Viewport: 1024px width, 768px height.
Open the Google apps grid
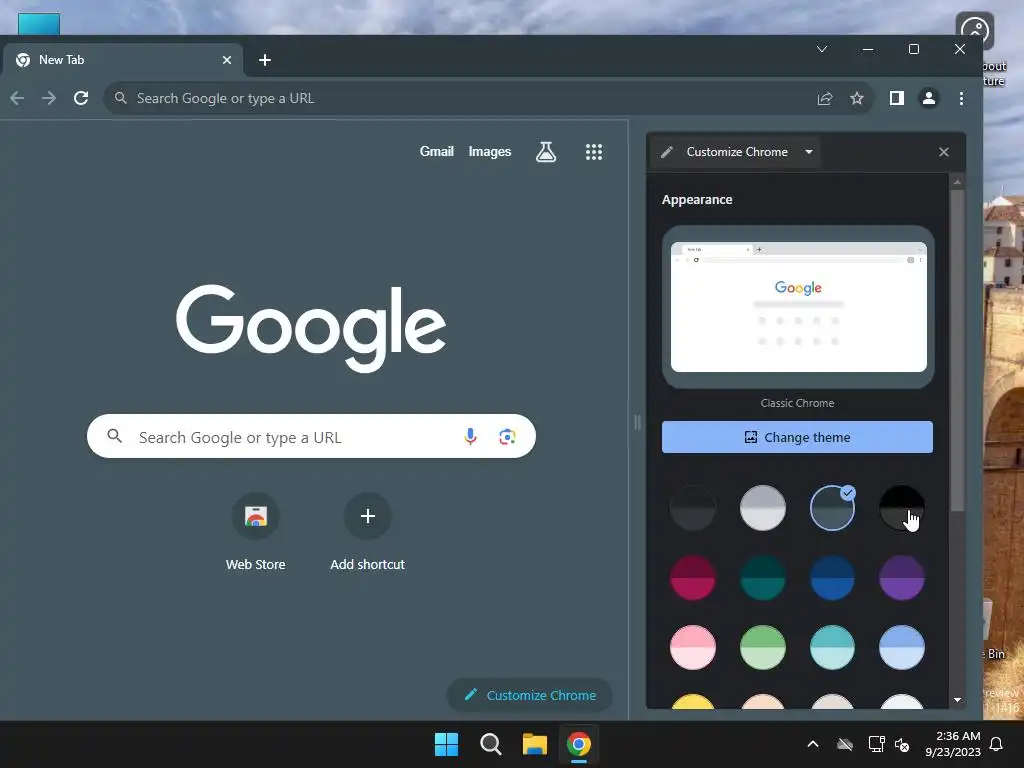point(594,152)
